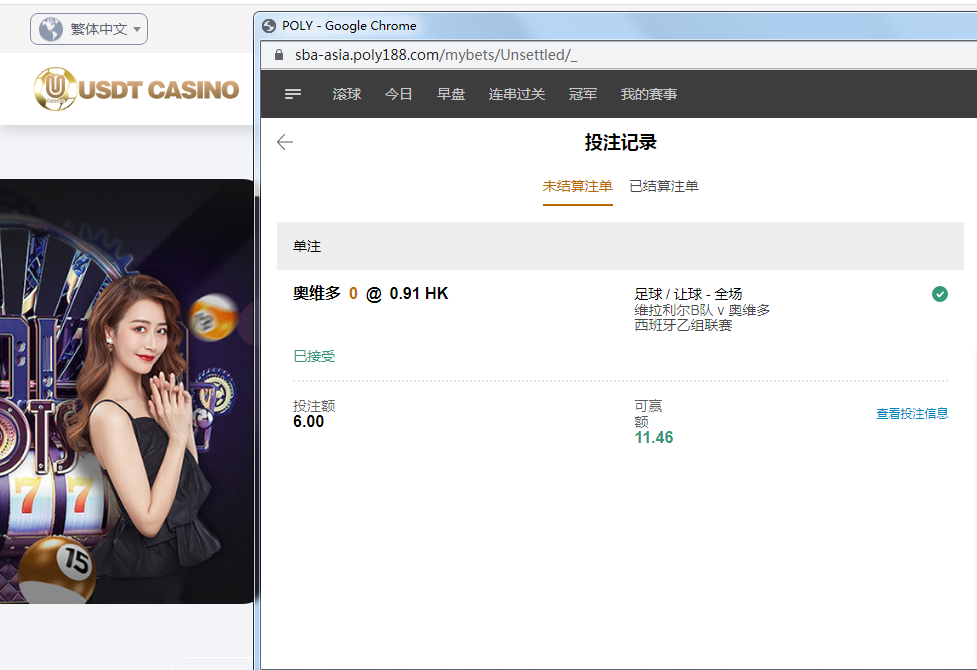Open the 冠军 menu item
Image resolution: width=977 pixels, height=670 pixels.
[583, 94]
